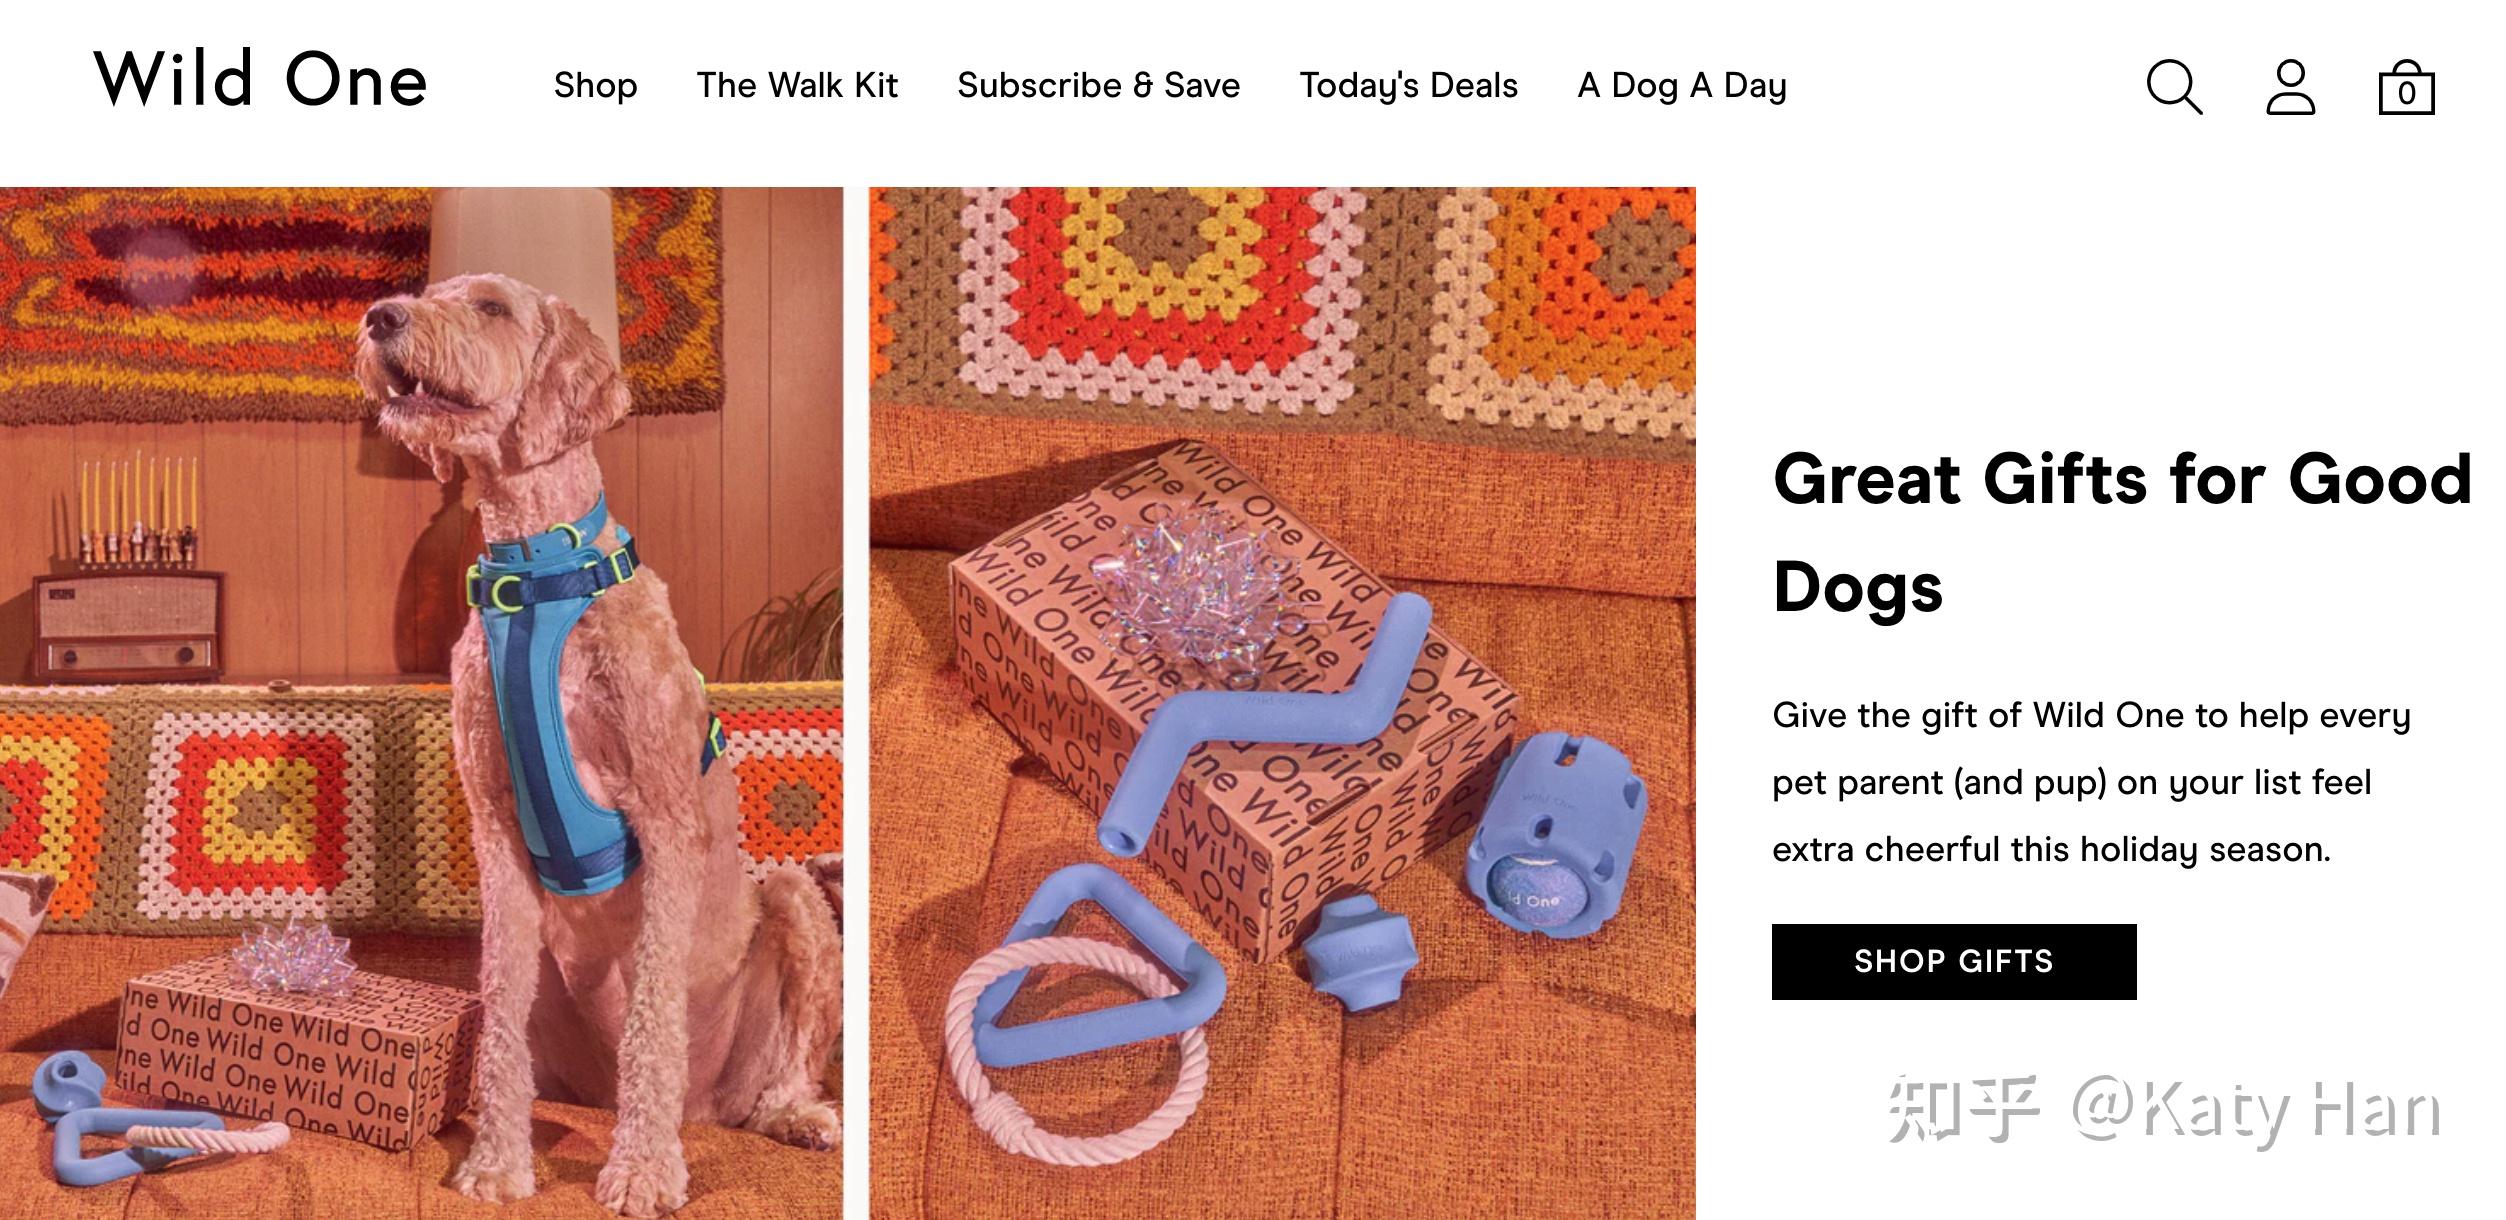Click the holiday gift description paragraph
Screen dimensions: 2506x1220
pos(2090,782)
